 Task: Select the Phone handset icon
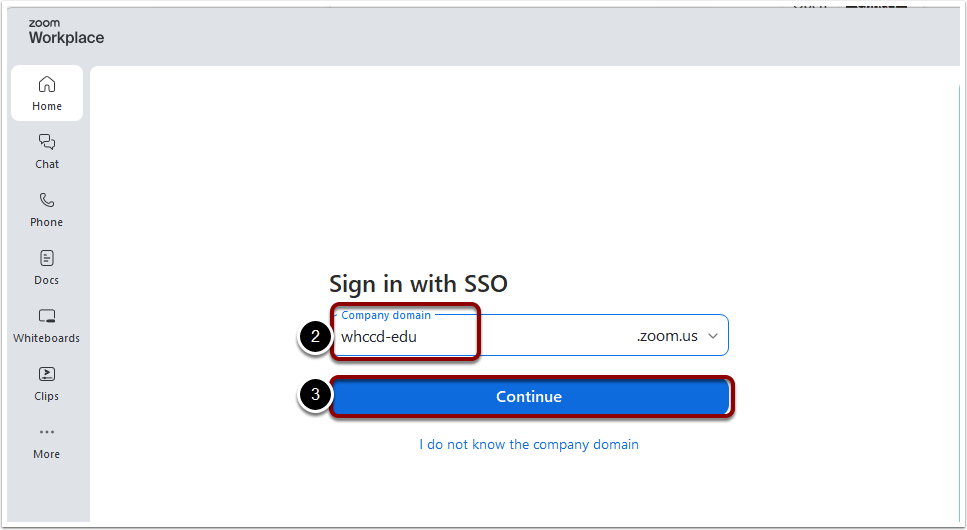pos(47,200)
